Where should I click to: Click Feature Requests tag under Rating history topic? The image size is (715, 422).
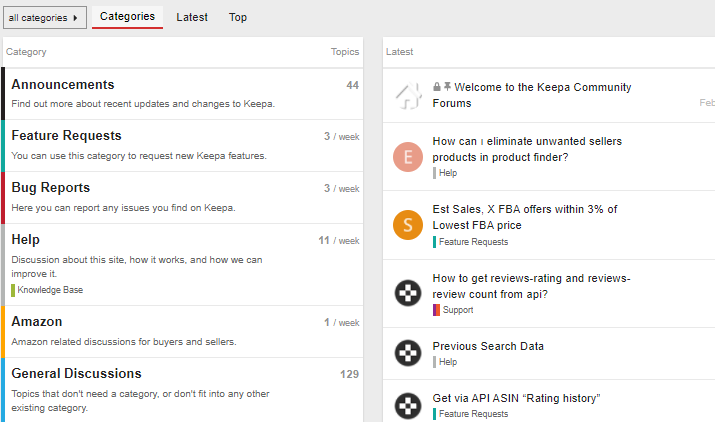point(471,414)
